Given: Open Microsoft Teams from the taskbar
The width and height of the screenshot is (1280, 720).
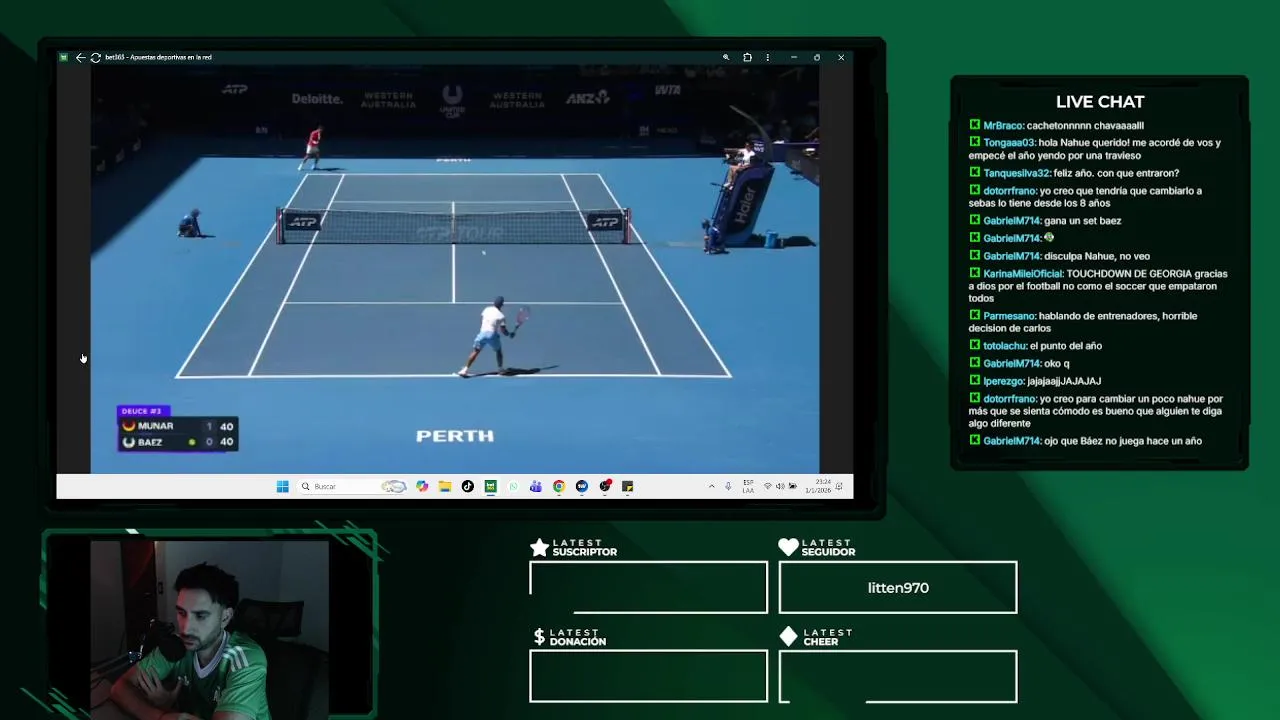Looking at the screenshot, I should 536,486.
